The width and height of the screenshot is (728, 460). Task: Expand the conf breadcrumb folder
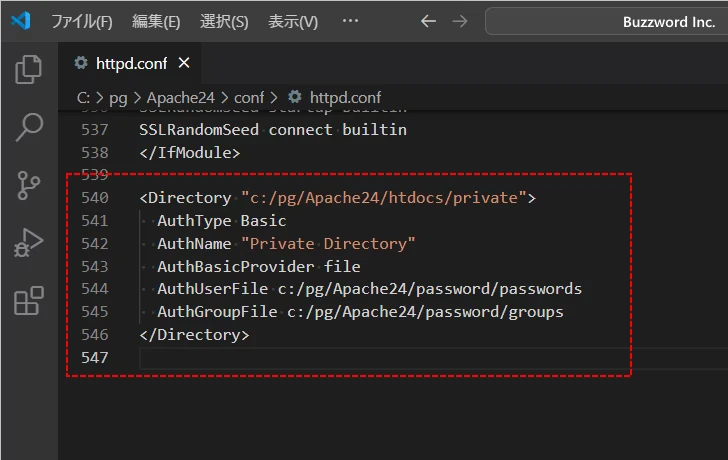tap(249, 97)
